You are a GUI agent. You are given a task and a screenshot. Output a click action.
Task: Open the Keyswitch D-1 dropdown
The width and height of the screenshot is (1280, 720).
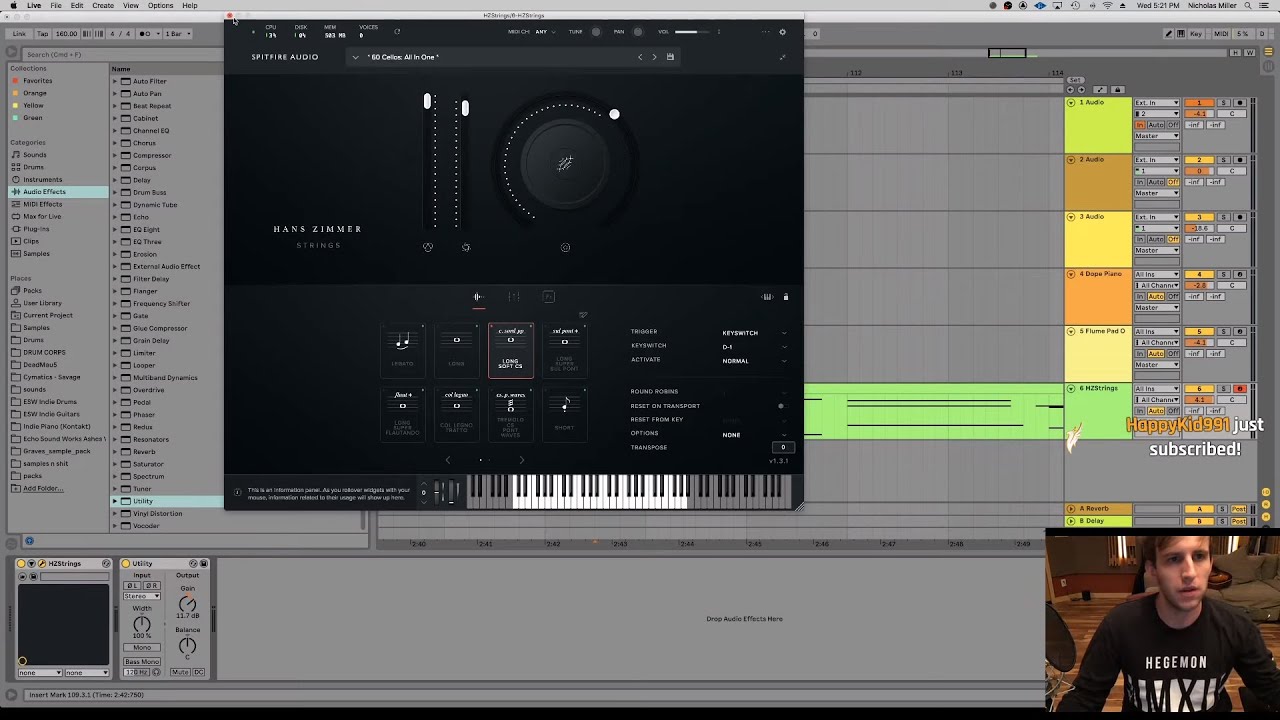(753, 347)
